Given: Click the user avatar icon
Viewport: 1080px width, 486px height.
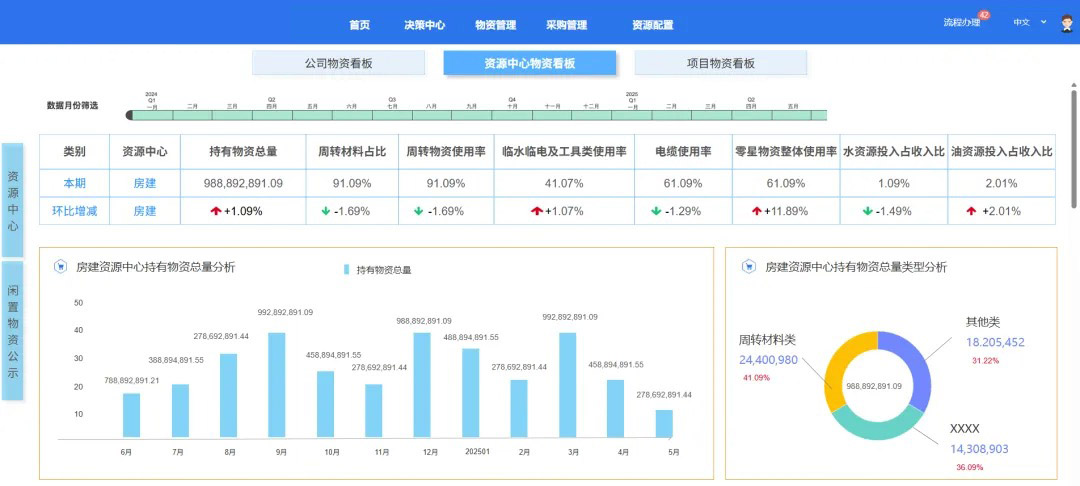Looking at the screenshot, I should click(1068, 23).
